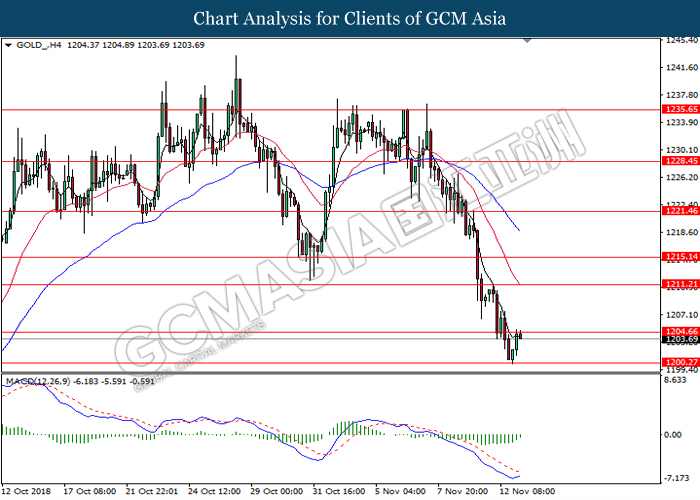Select the MACD(12,26,9) indicator label
The width and height of the screenshot is (700, 500).
pos(38,381)
